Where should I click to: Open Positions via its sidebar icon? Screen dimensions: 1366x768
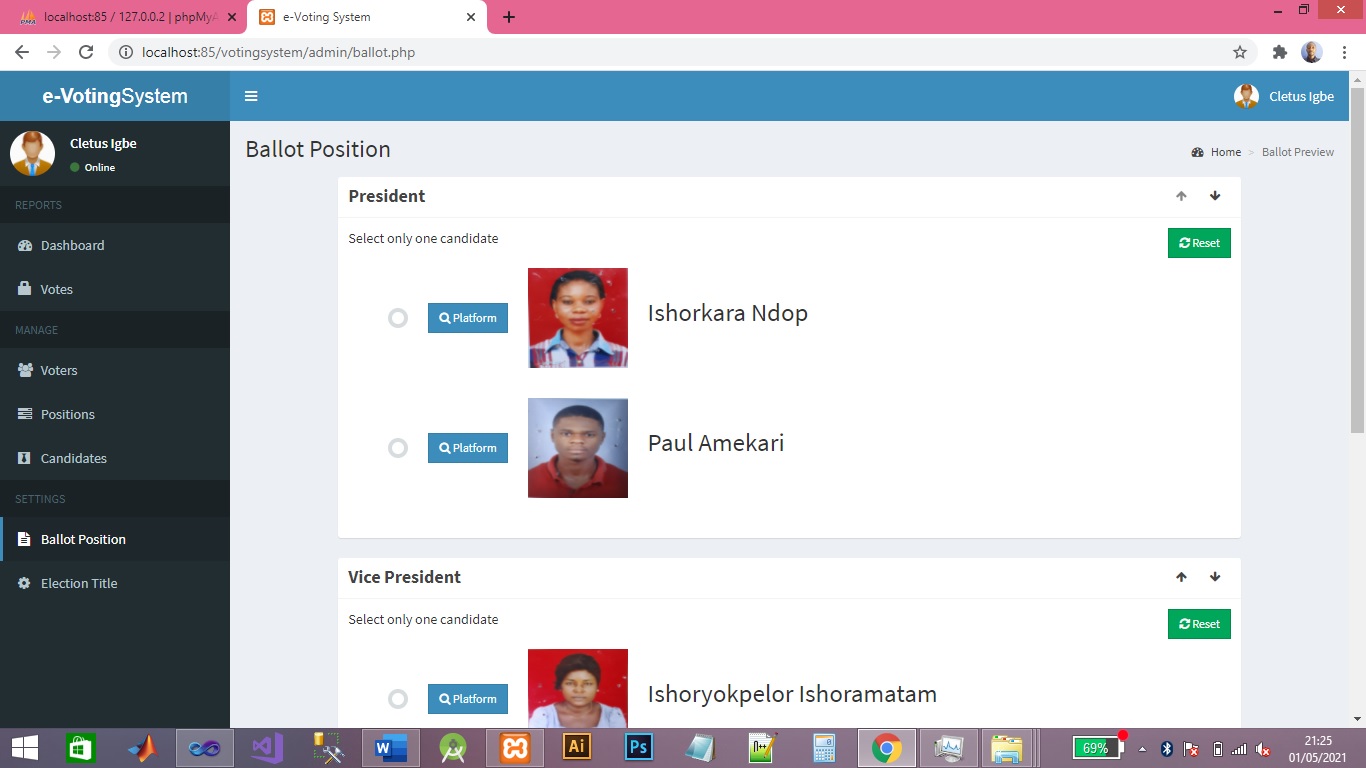pyautogui.click(x=25, y=414)
